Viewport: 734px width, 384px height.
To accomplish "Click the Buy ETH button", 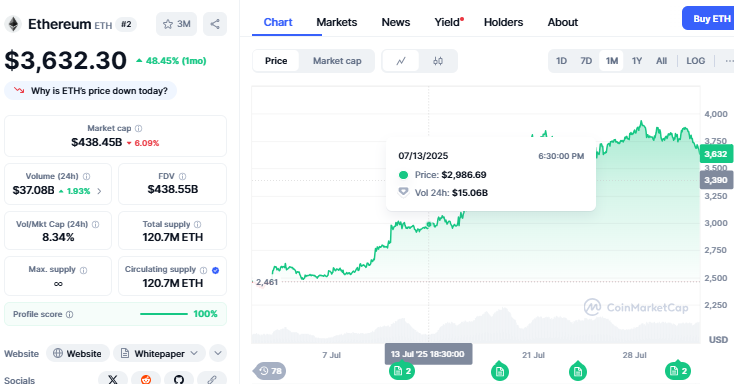I will point(709,19).
